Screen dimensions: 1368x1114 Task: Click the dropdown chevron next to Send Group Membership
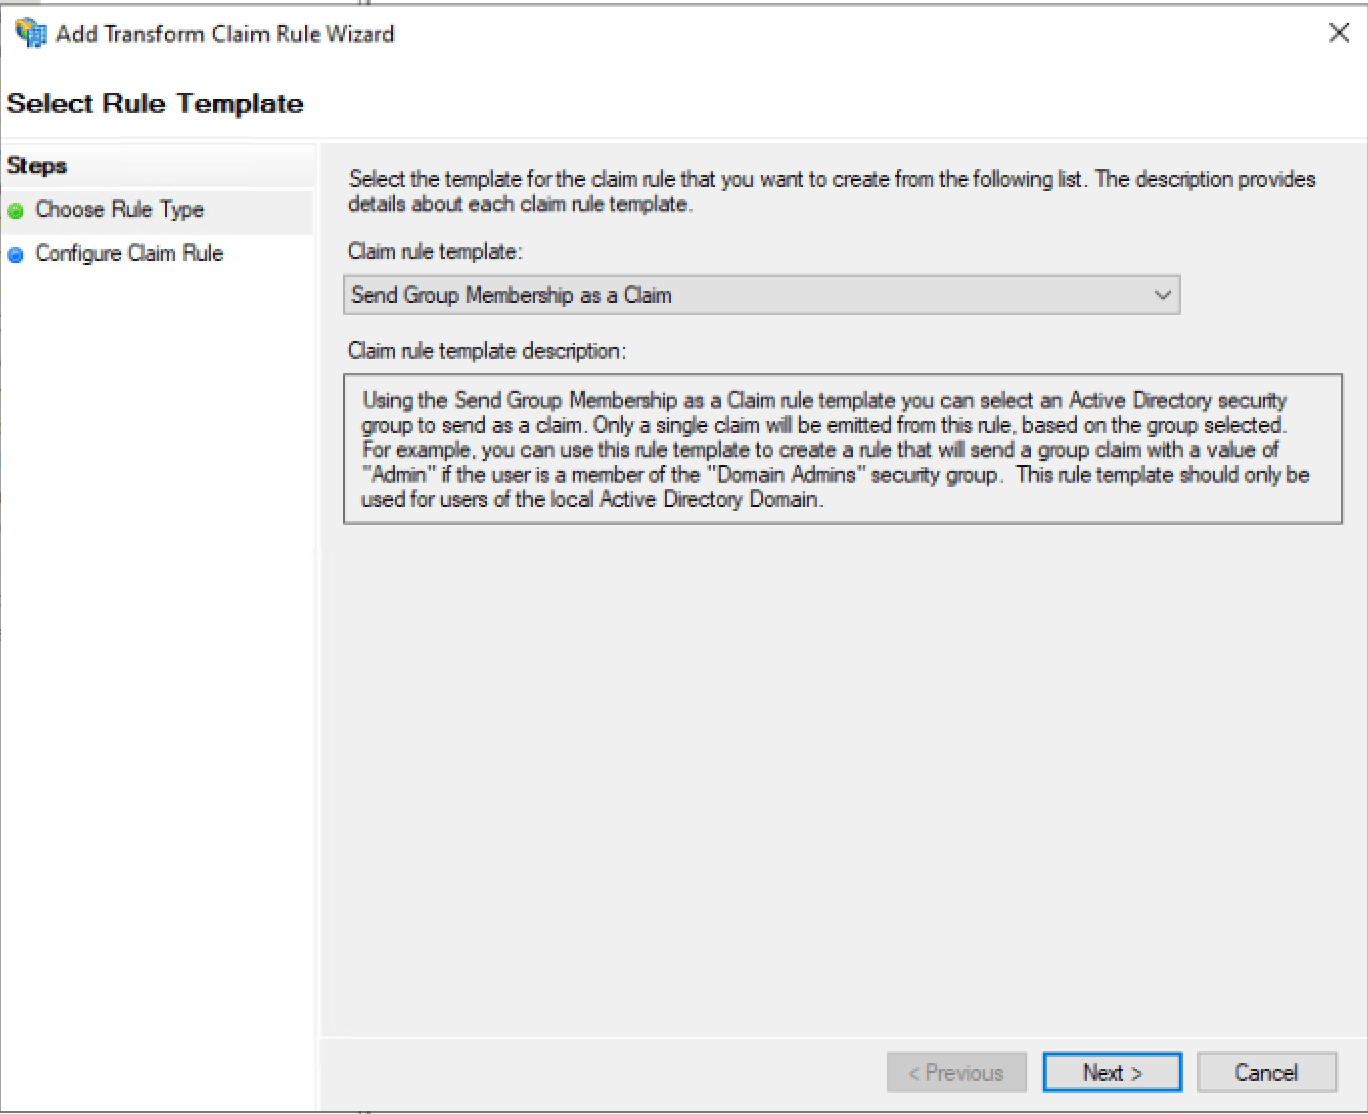pos(1162,295)
